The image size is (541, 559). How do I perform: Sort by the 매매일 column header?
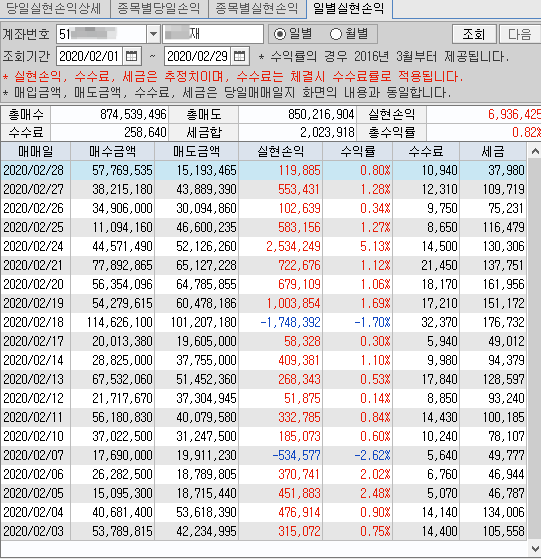point(36,152)
